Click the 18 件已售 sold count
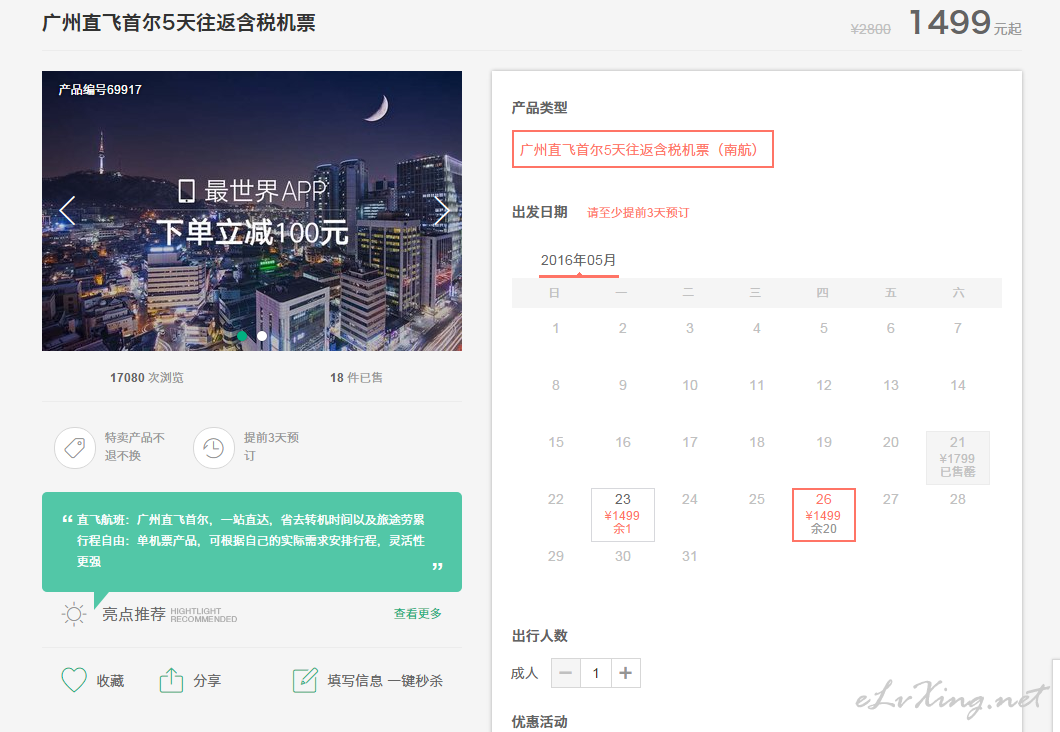This screenshot has width=1060, height=732. tap(356, 377)
